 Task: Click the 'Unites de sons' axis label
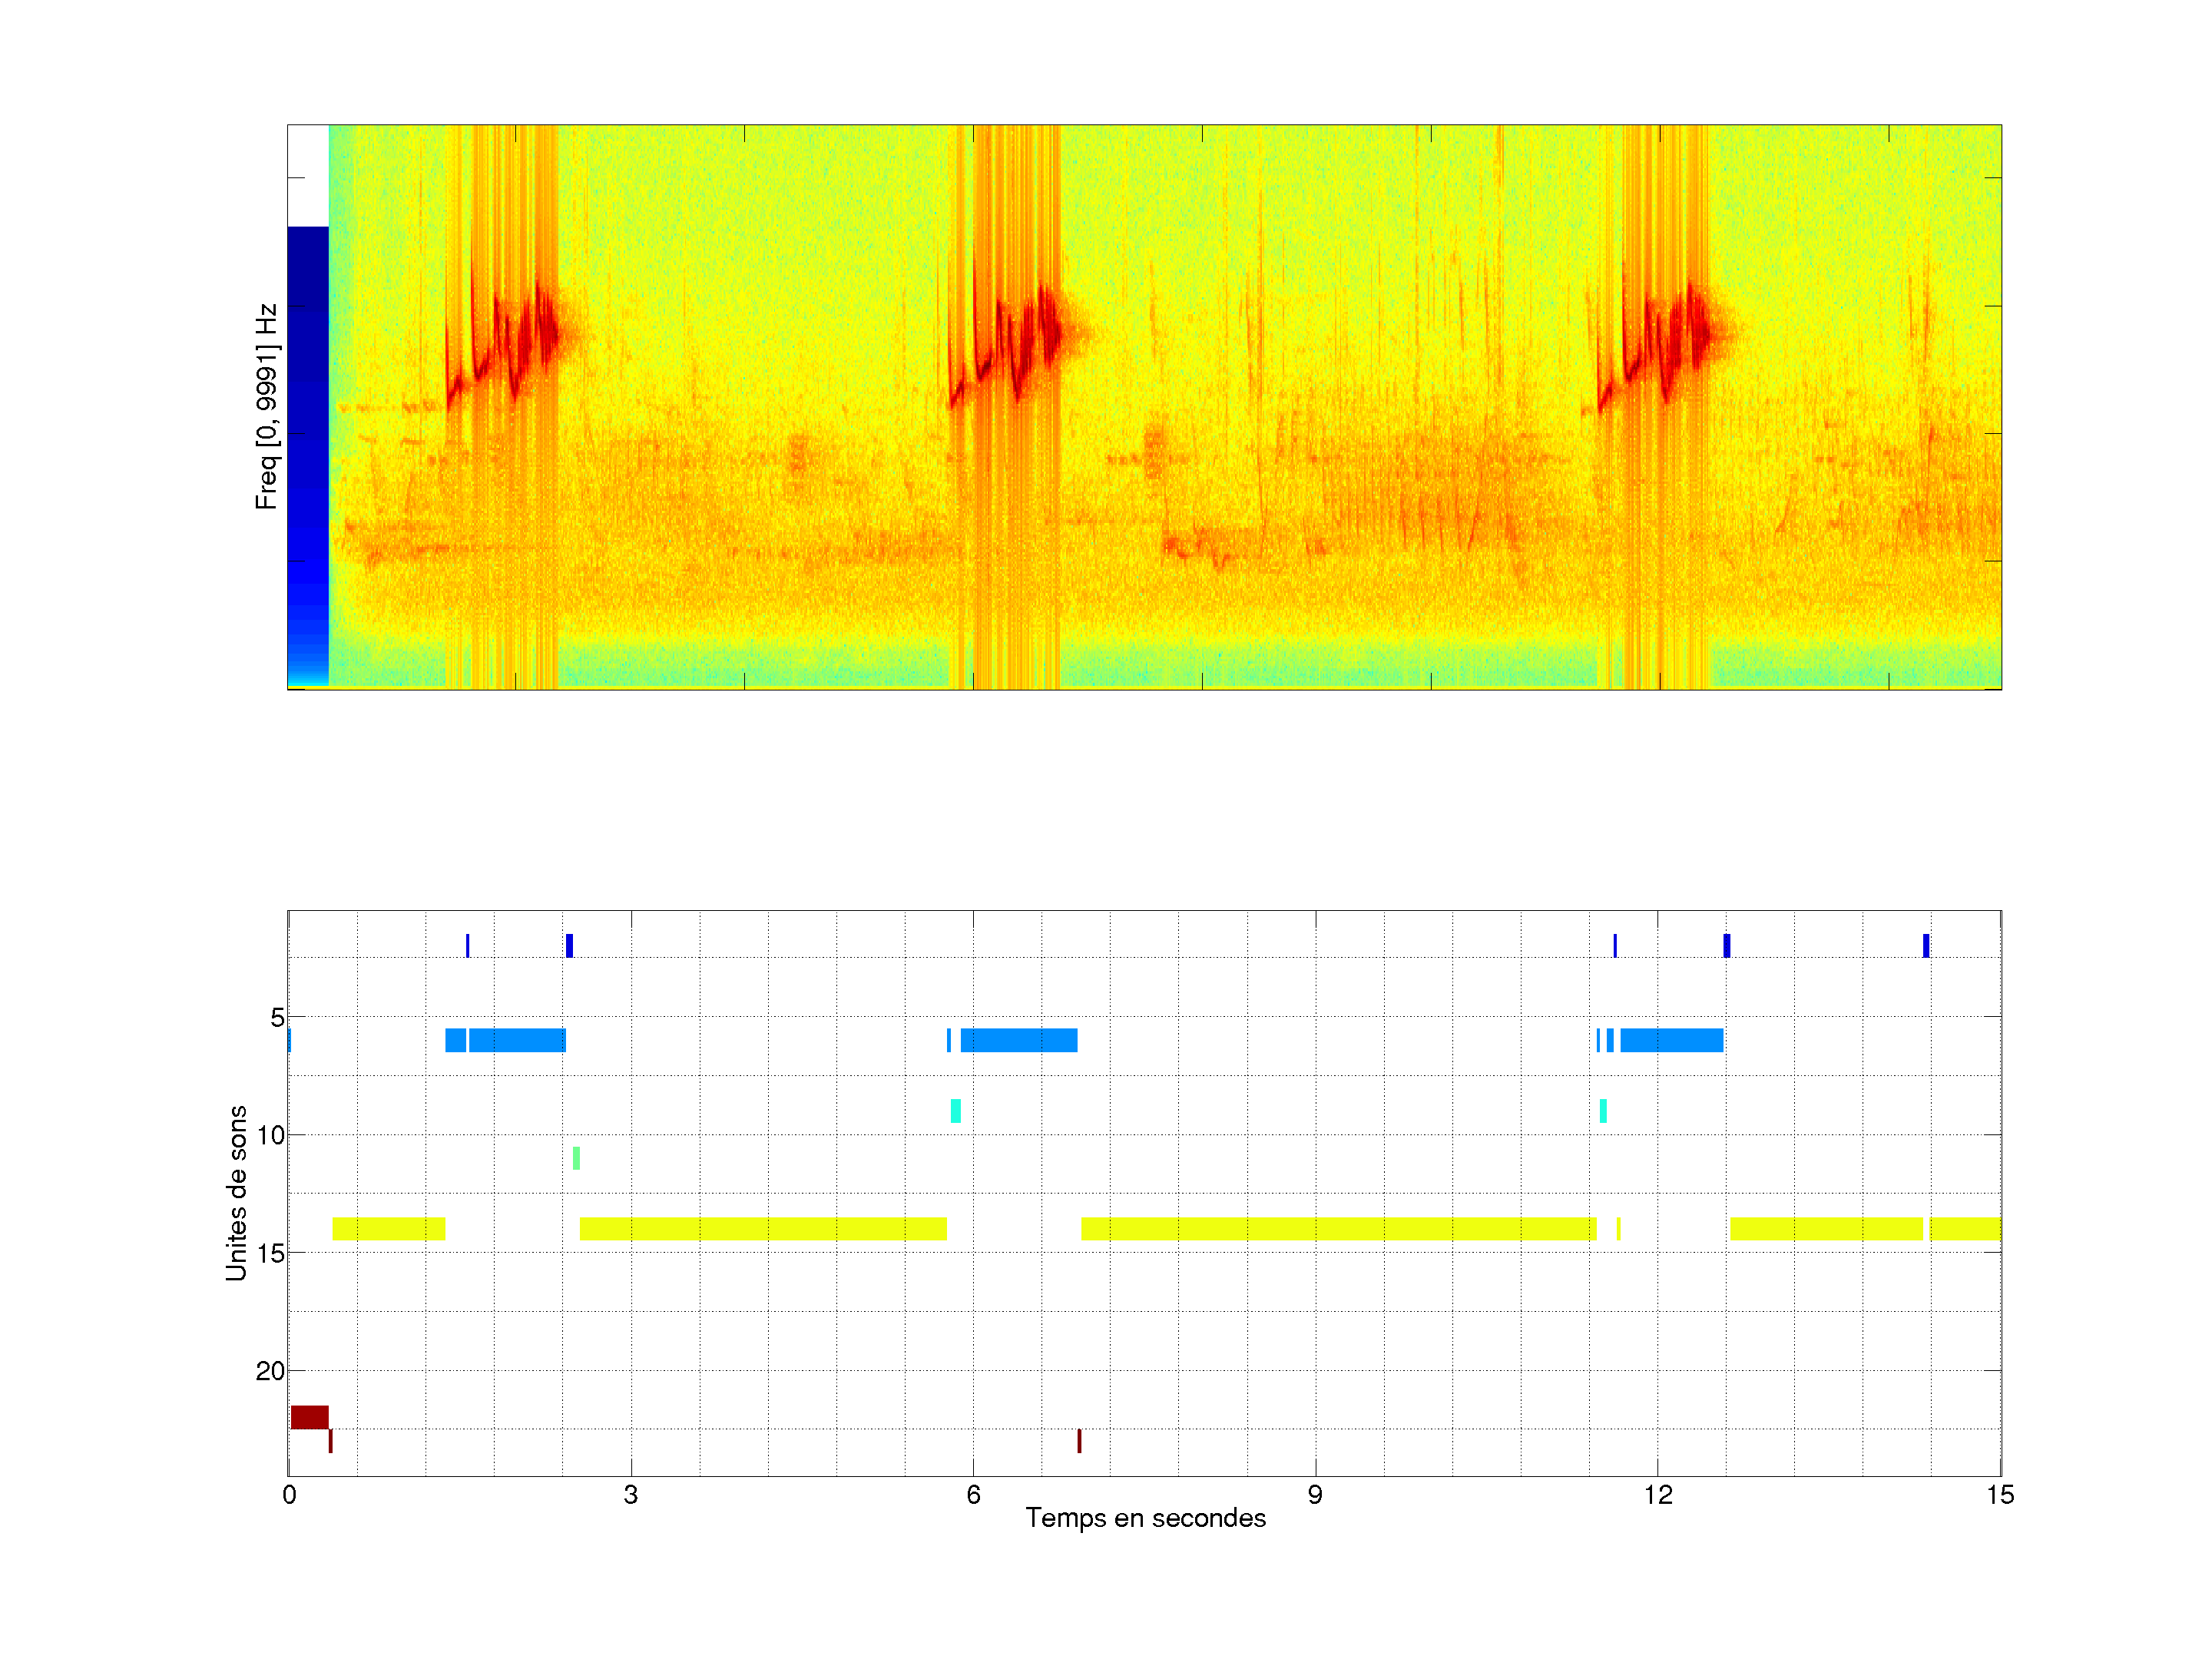tap(236, 1193)
